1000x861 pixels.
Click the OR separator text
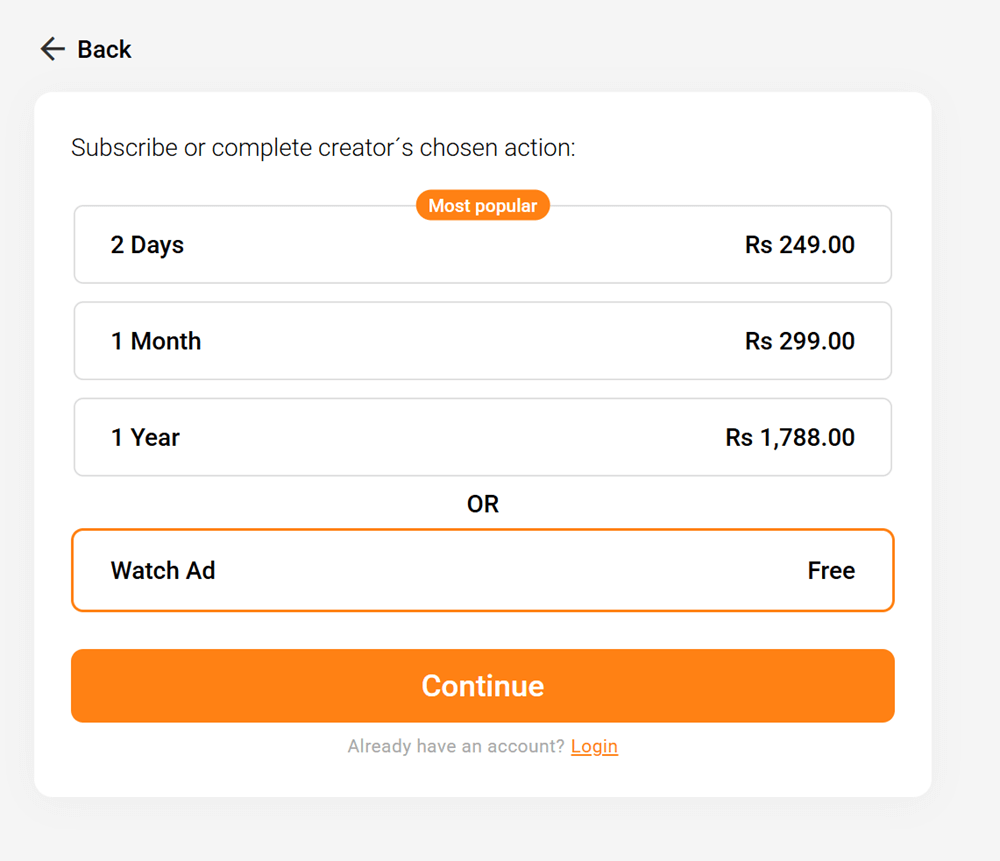(x=483, y=504)
